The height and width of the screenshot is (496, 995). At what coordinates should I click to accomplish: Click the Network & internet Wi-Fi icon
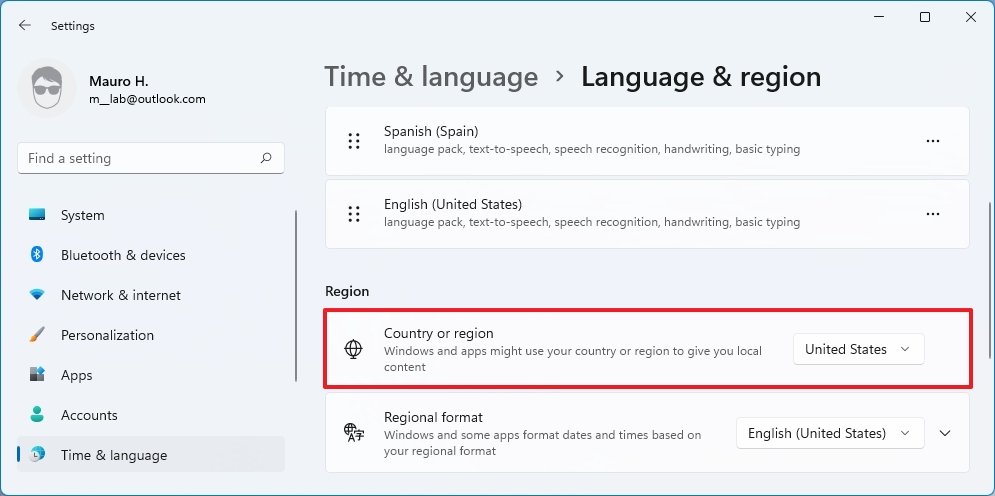tap(38, 295)
